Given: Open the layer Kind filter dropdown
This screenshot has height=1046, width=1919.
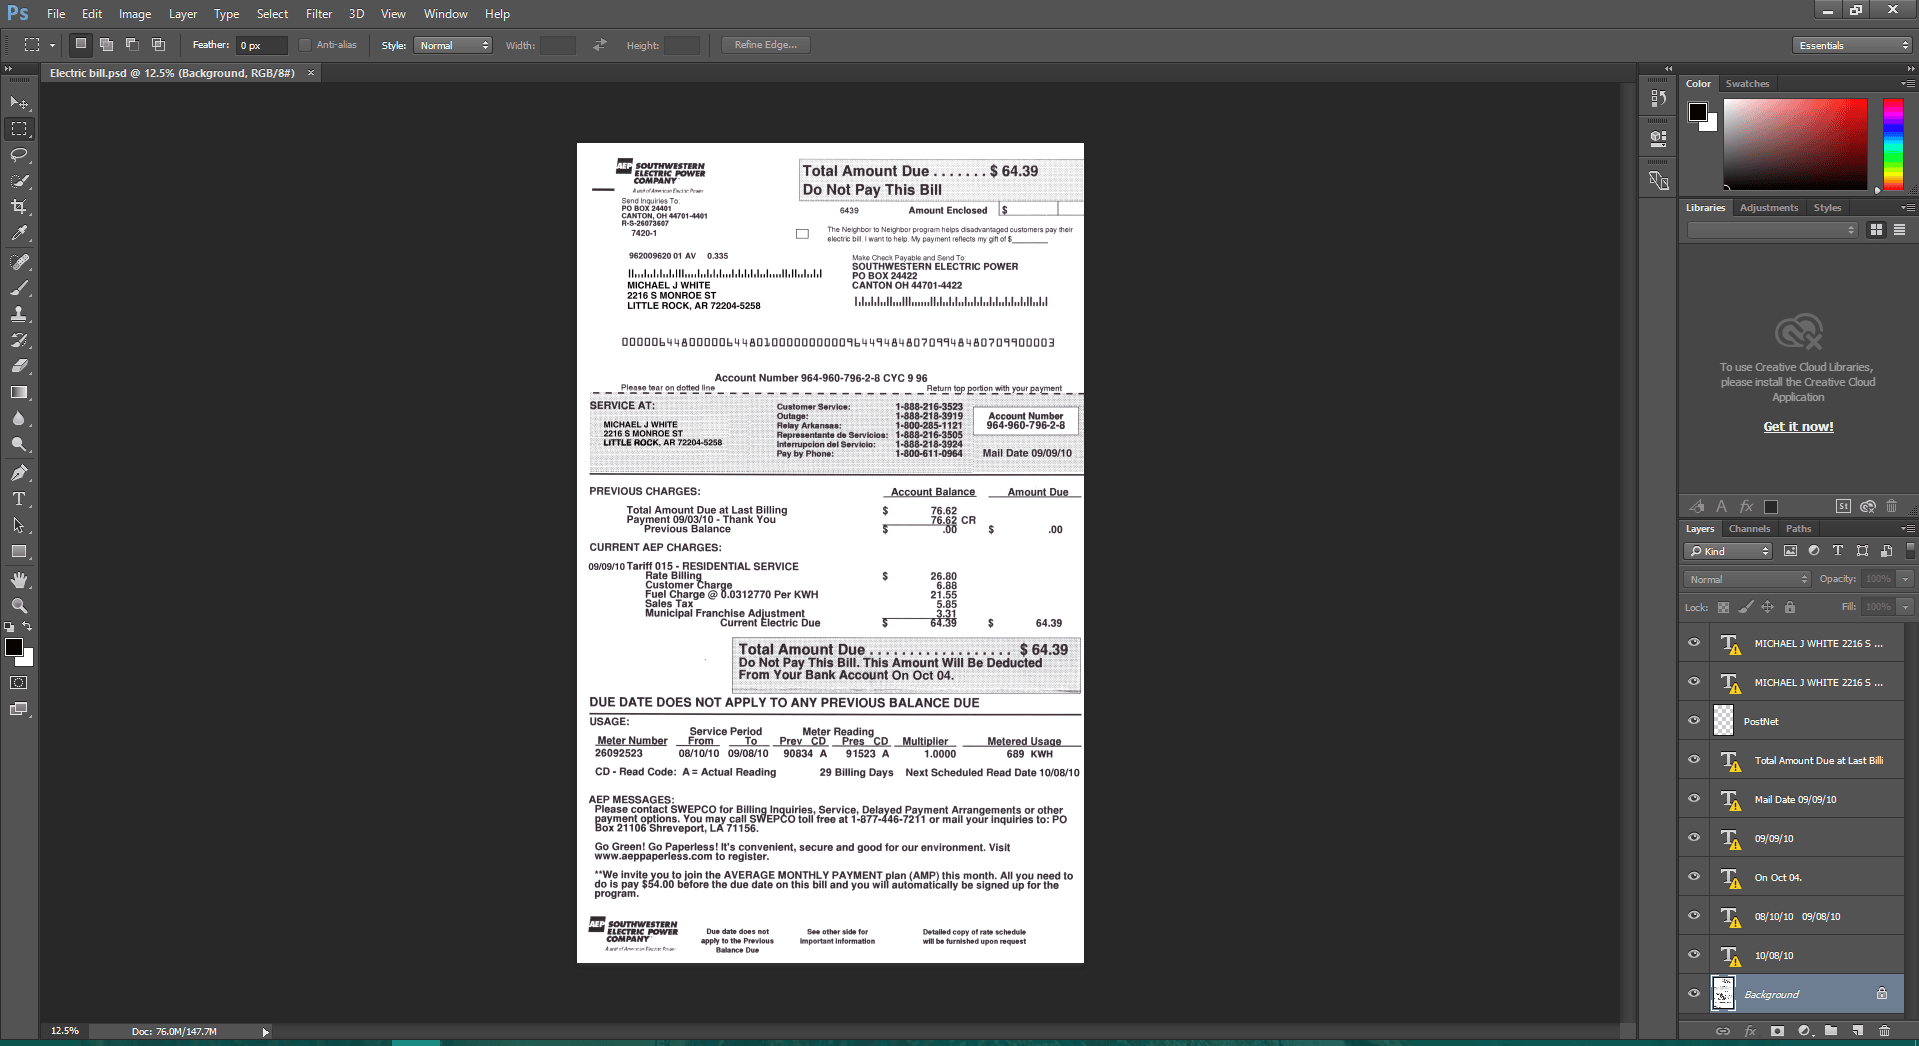Looking at the screenshot, I should click(1728, 551).
